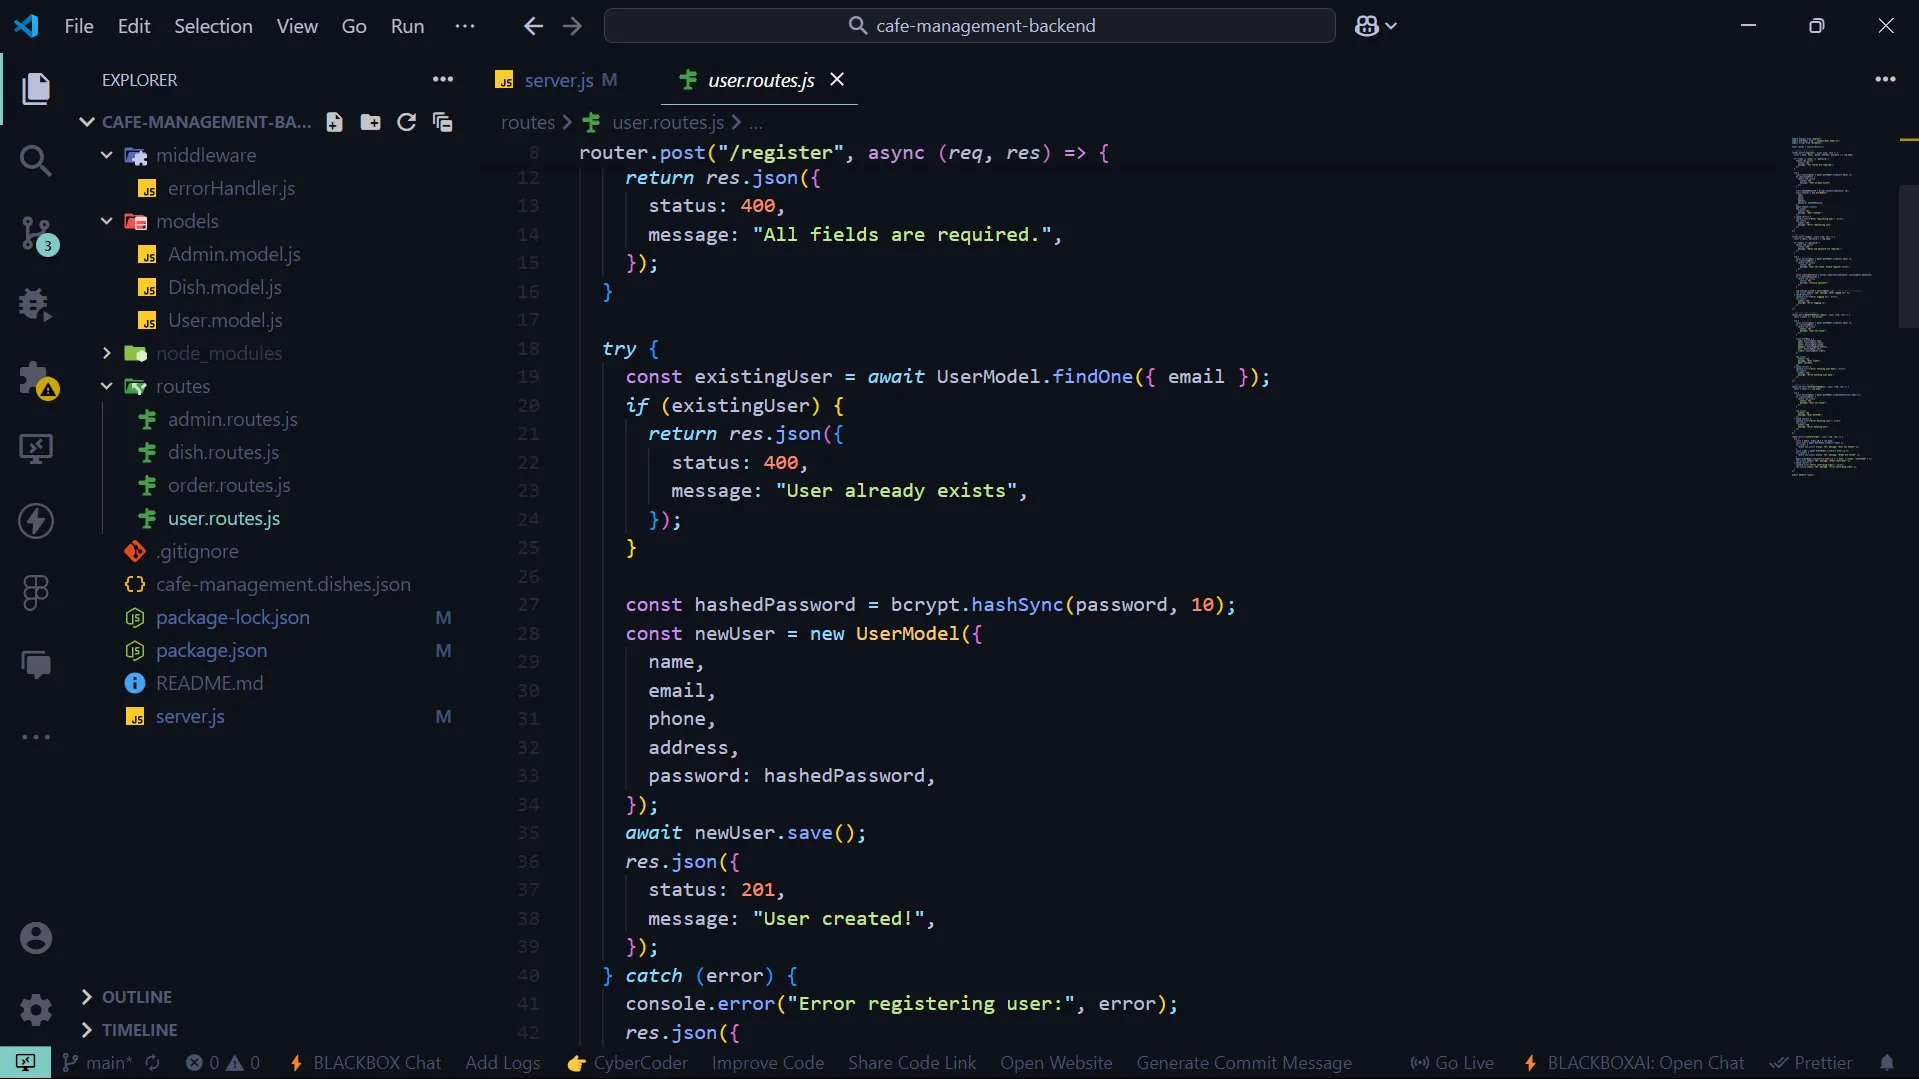Show additional activity bar views ellipsis
Screen dimensions: 1919x1079
tap(36, 737)
